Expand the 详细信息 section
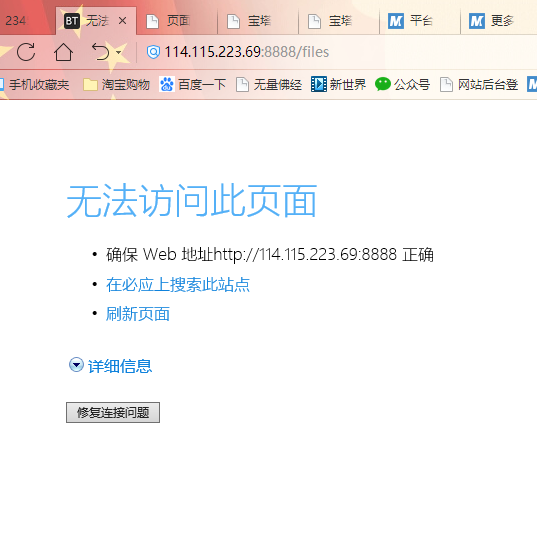Viewport: 537px width, 533px height. click(x=111, y=366)
